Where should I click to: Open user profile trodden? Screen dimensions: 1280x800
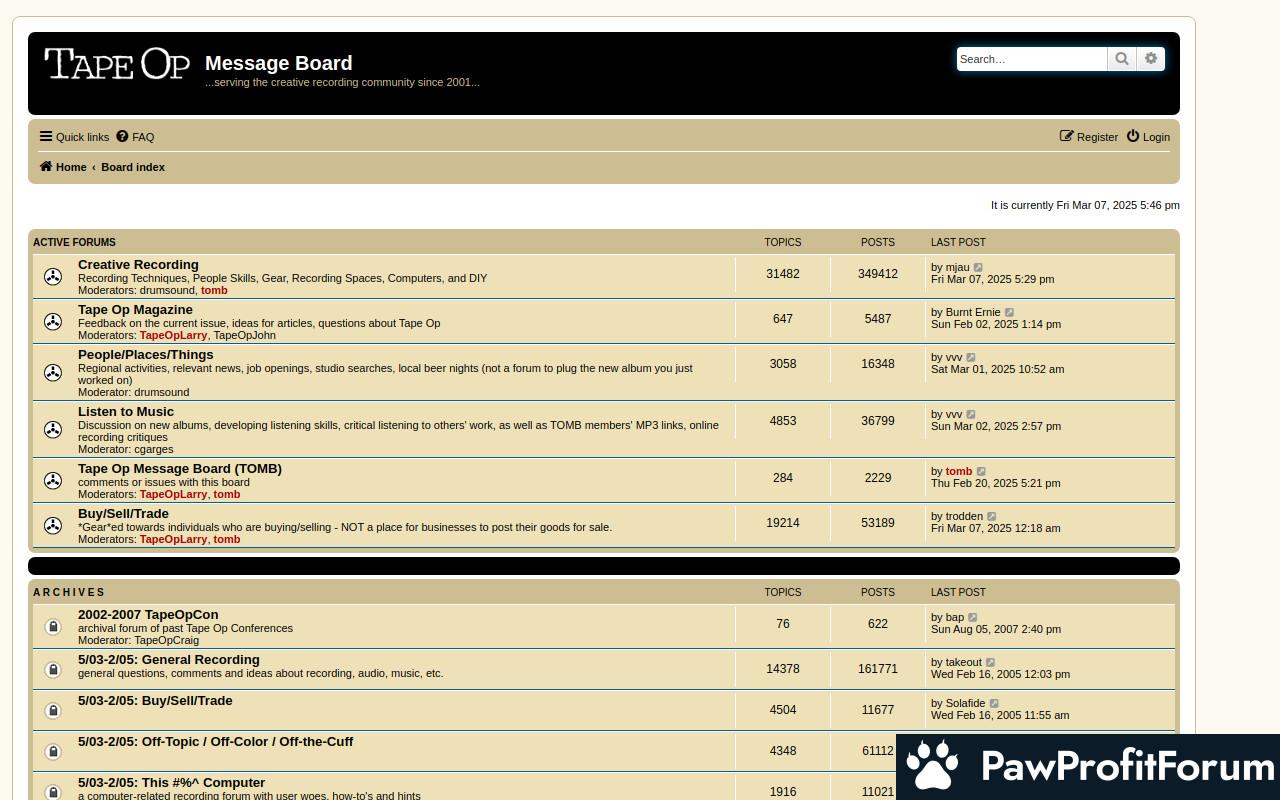point(964,517)
